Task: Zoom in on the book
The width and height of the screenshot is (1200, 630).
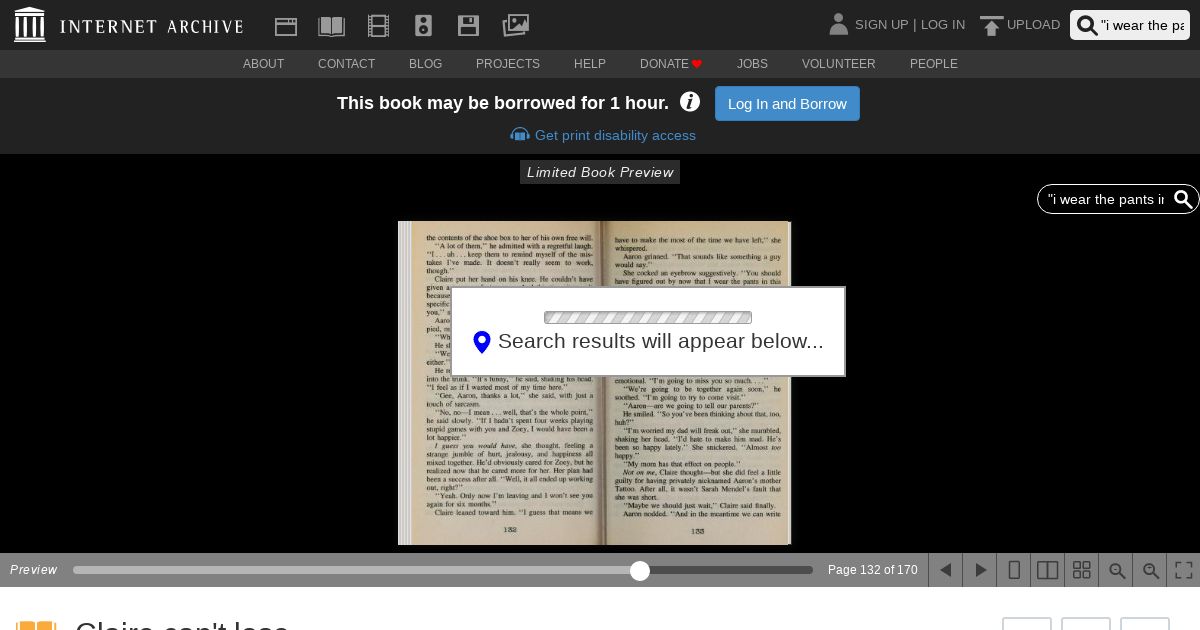Action: tap(1149, 570)
